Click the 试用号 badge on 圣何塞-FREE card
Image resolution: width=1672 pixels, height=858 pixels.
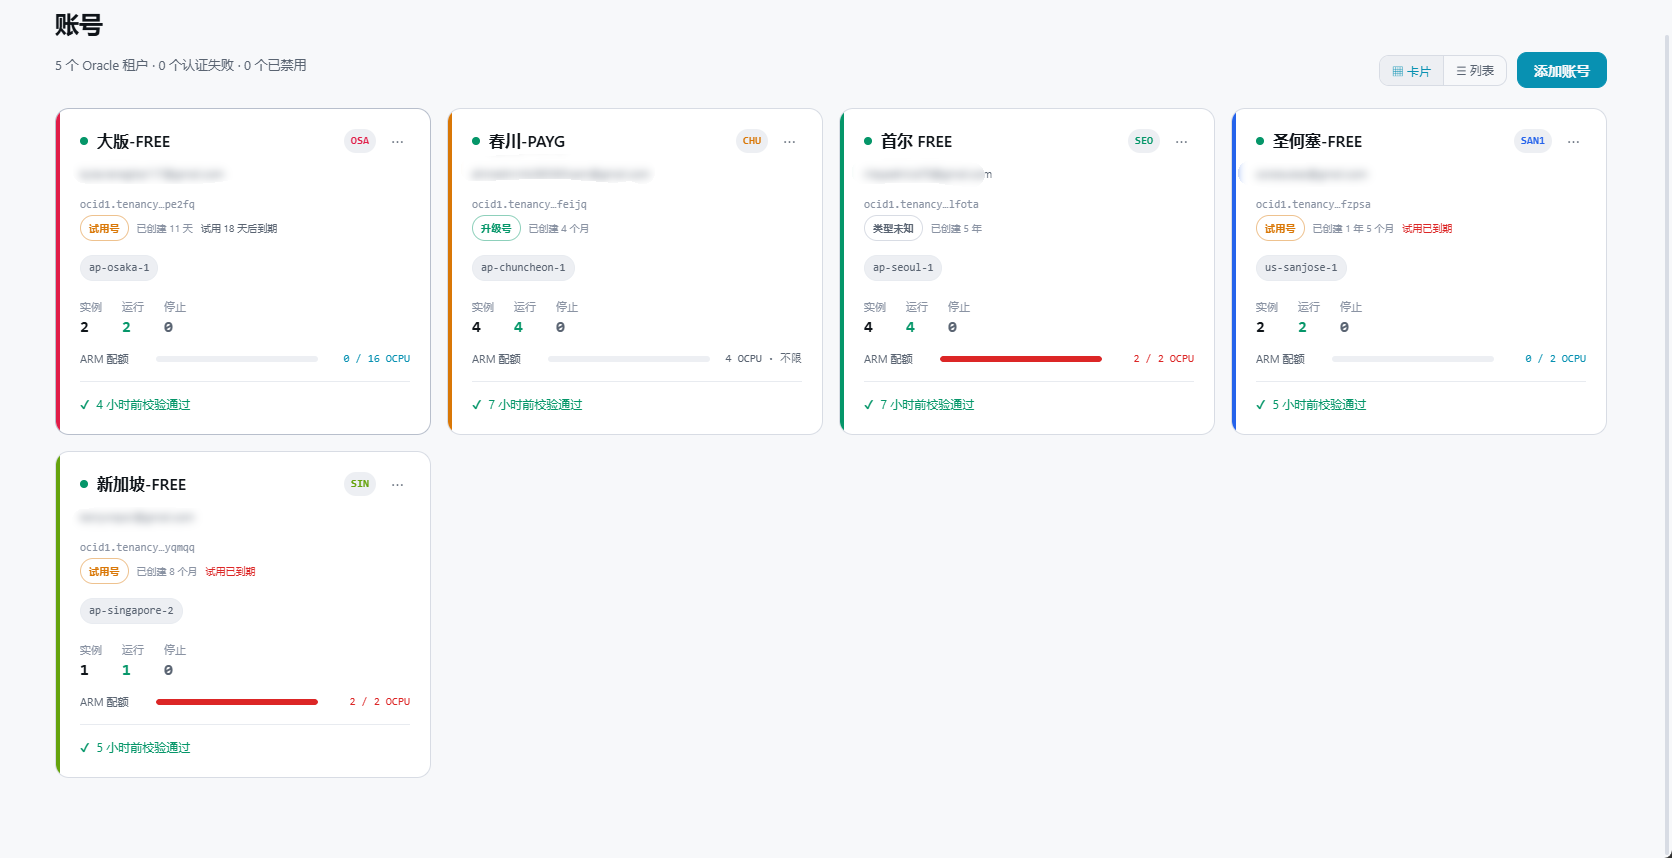(x=1280, y=229)
